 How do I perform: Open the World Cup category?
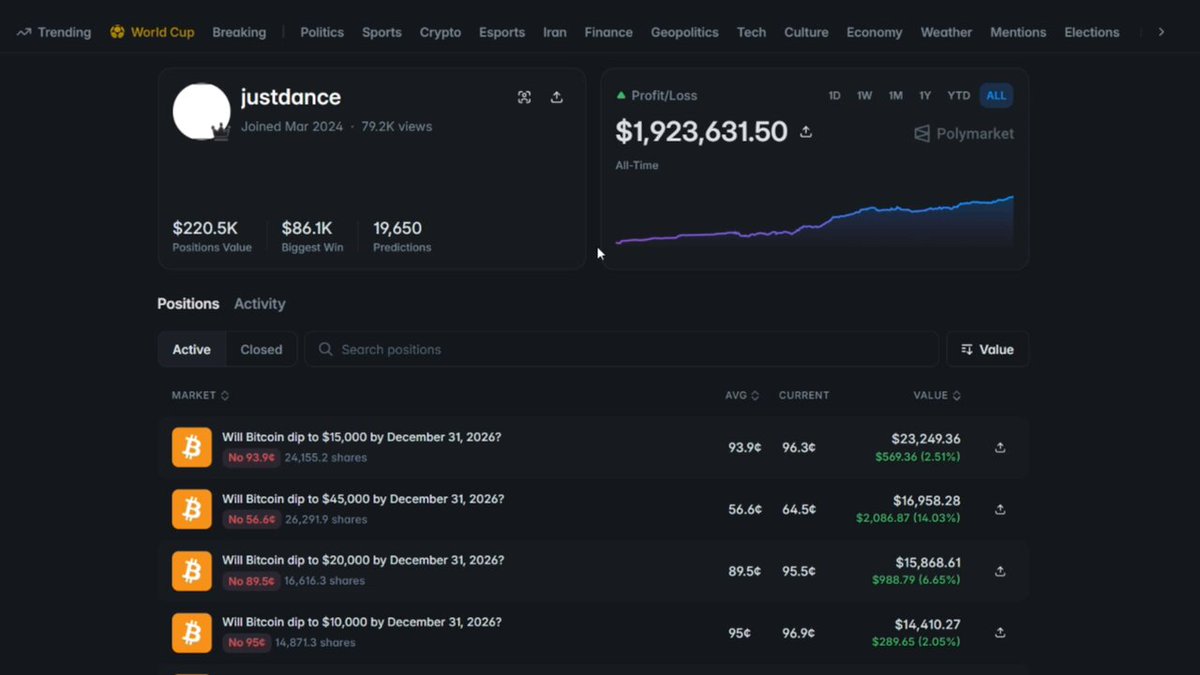point(152,32)
